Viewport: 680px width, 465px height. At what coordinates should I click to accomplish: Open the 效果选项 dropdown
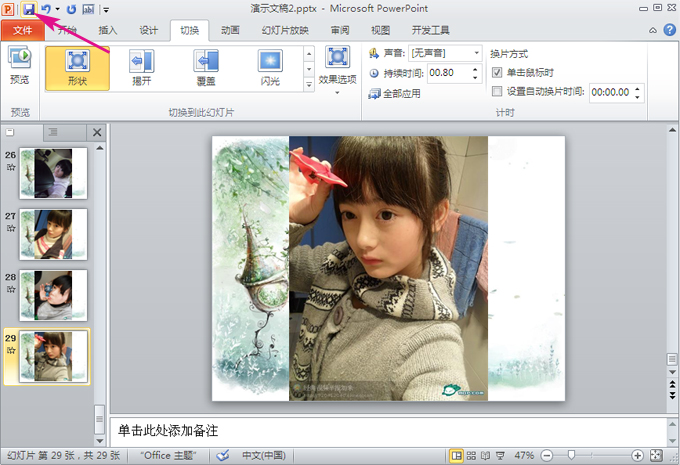[337, 70]
